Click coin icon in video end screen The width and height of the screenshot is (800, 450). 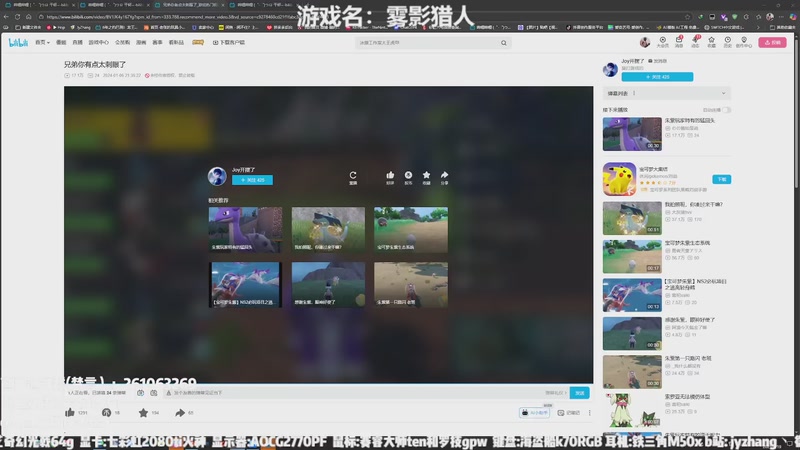tap(408, 177)
